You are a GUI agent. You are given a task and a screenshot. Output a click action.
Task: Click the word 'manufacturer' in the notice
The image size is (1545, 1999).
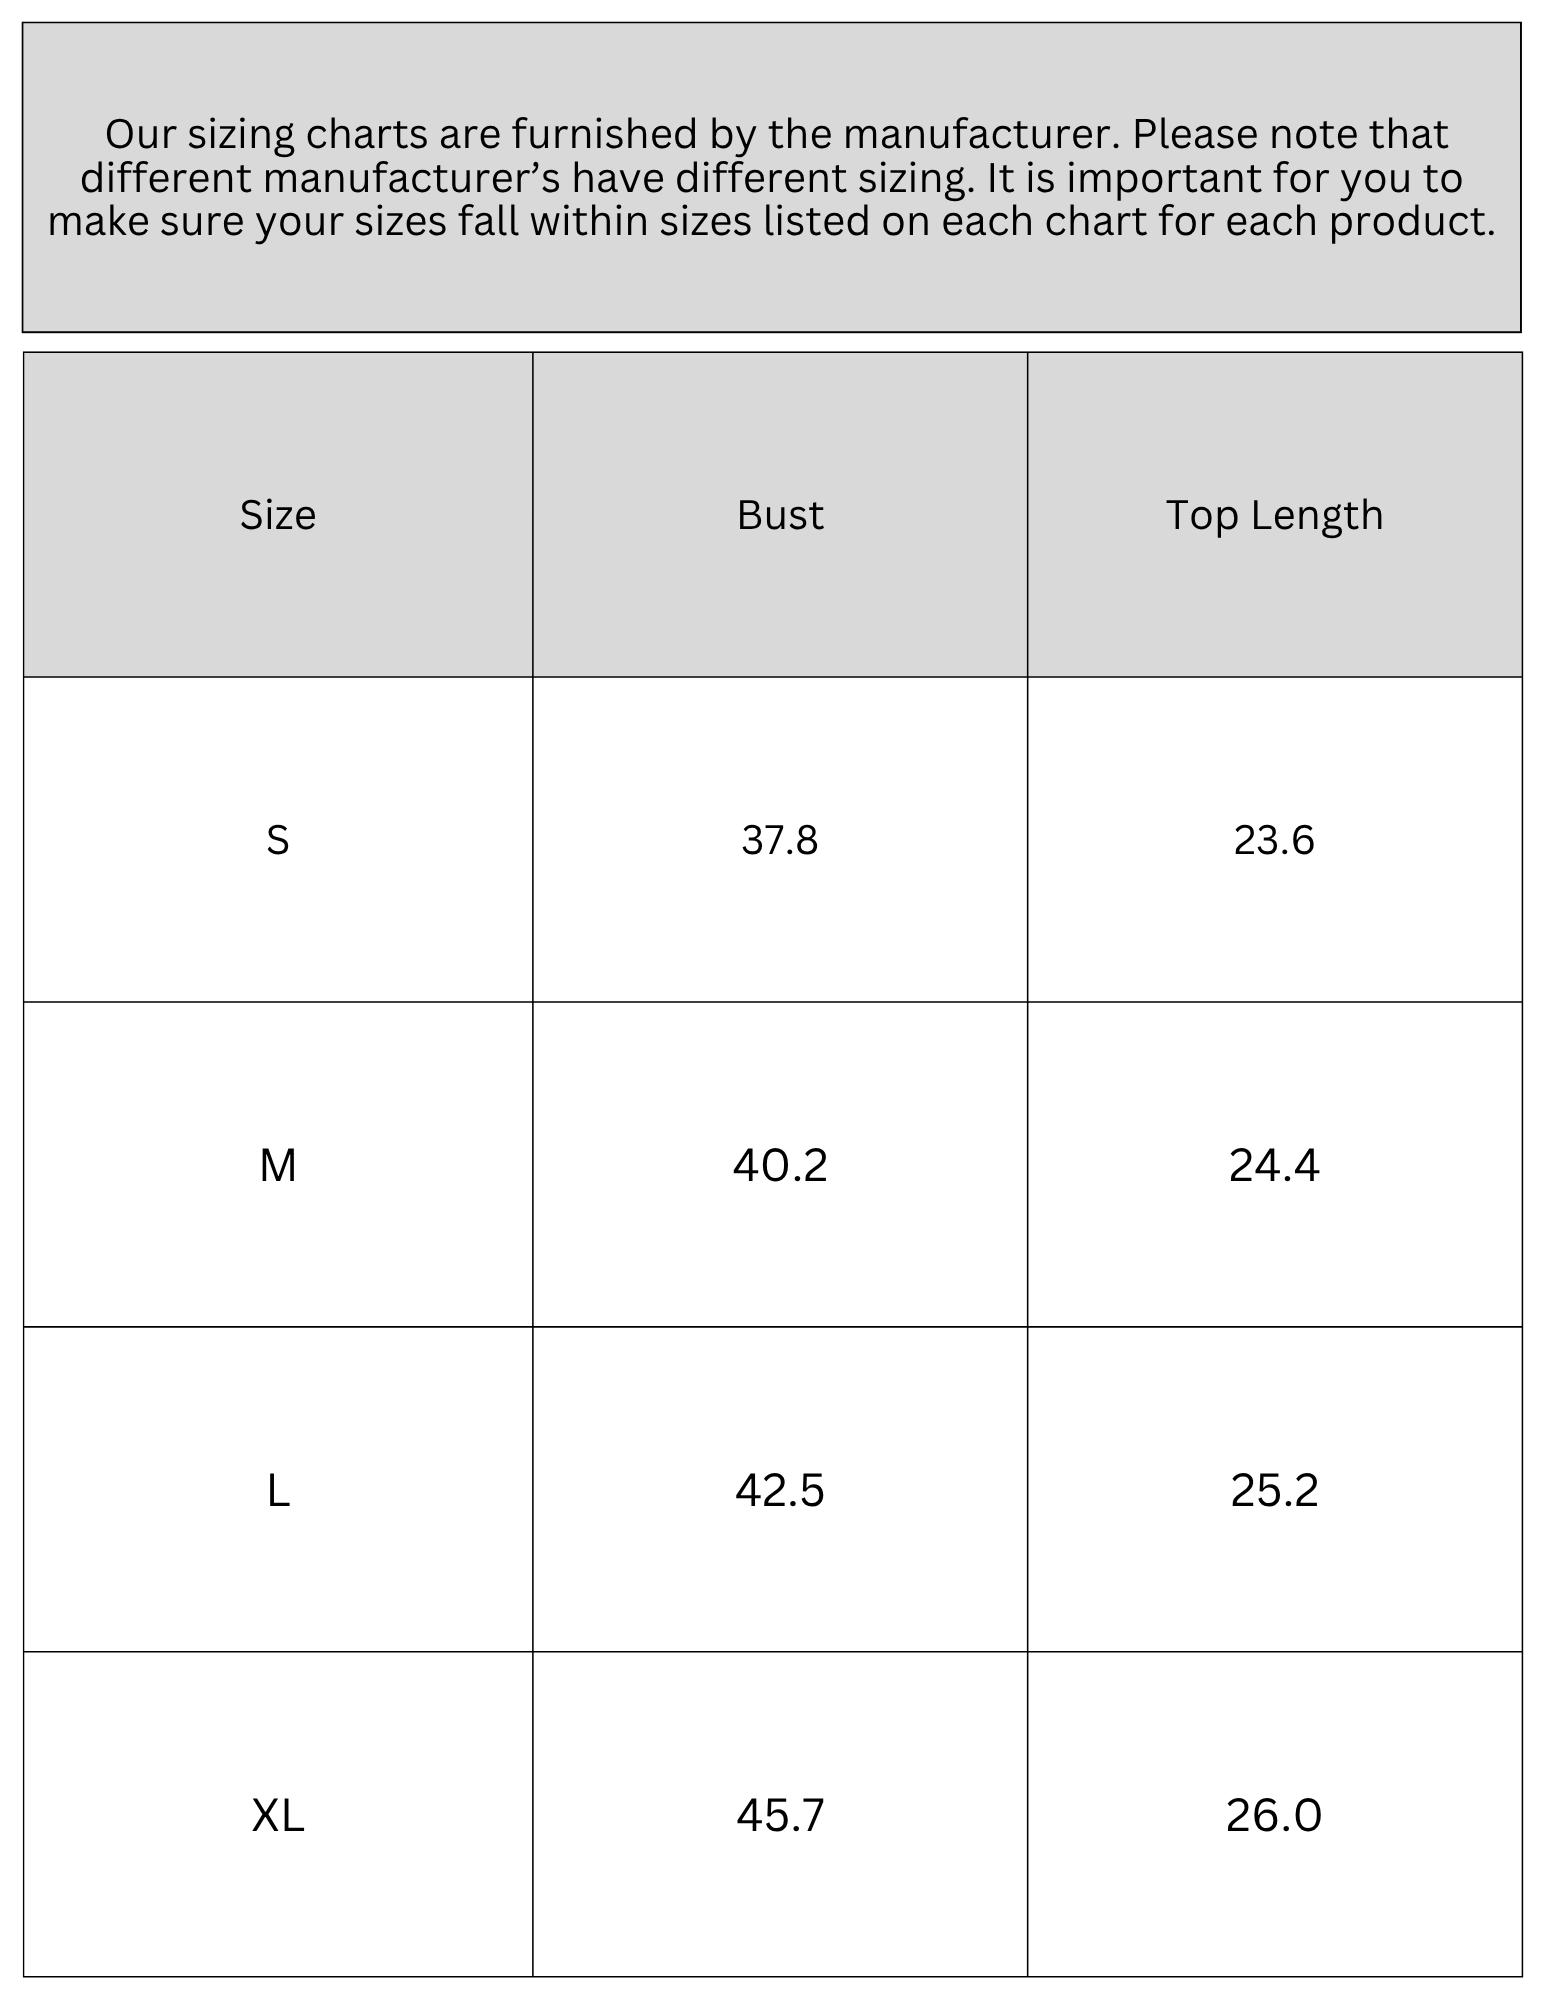click(966, 134)
